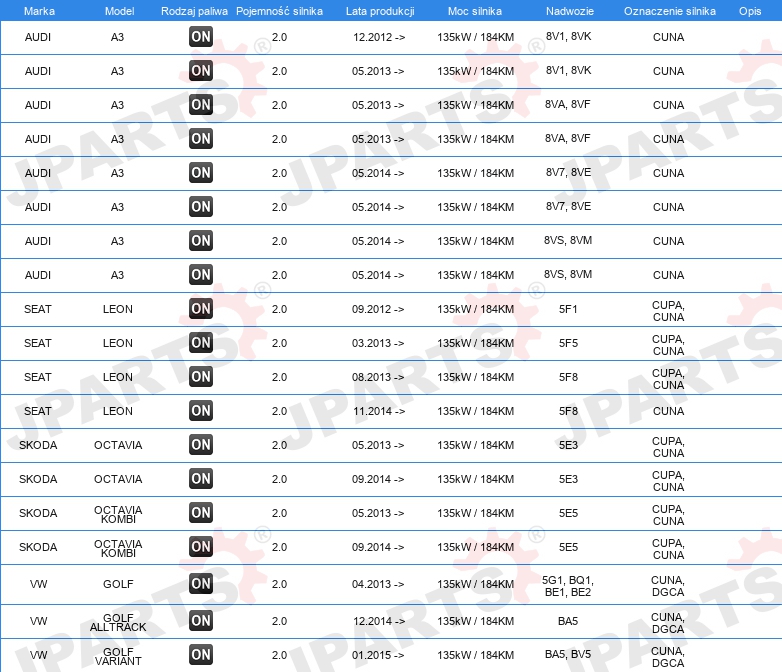Select the CUPA, CUNA engine code in the Leon 5F1 row
782x672 pixels.
(x=668, y=311)
